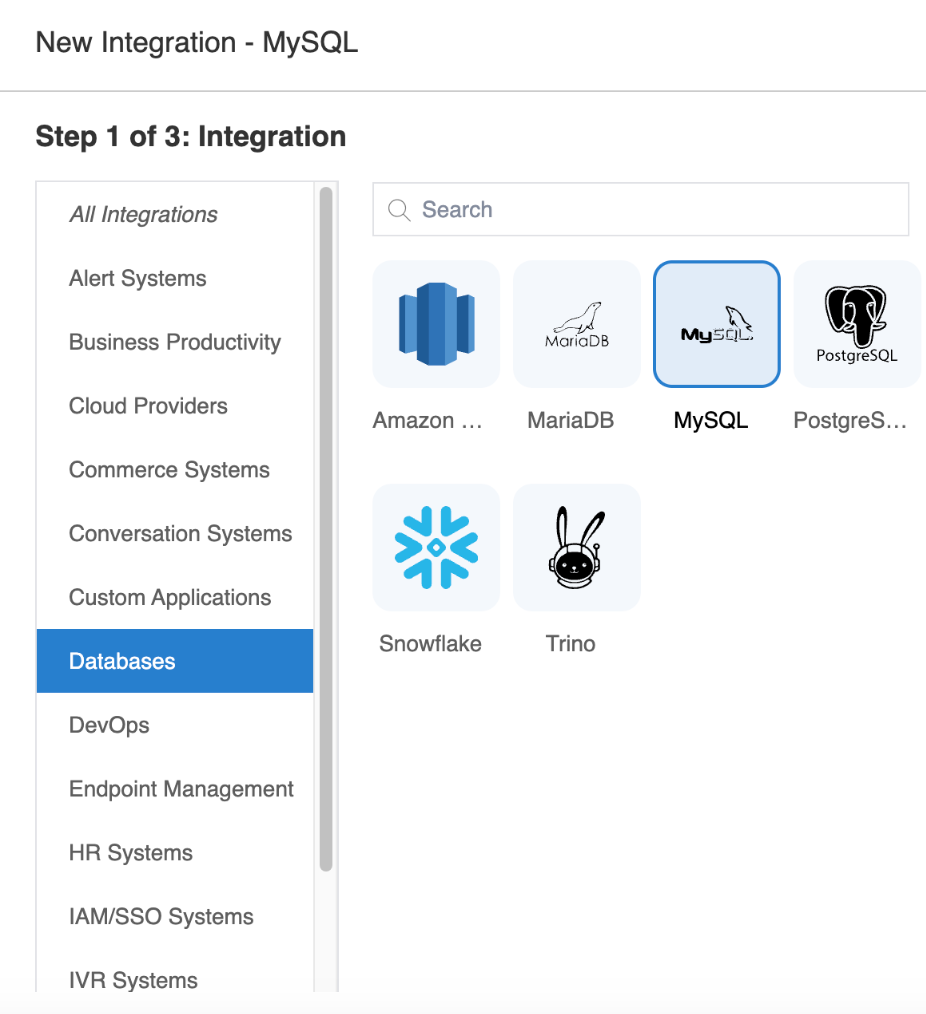The height and width of the screenshot is (1014, 926).
Task: Select the Commerce Systems category
Action: 175,470
